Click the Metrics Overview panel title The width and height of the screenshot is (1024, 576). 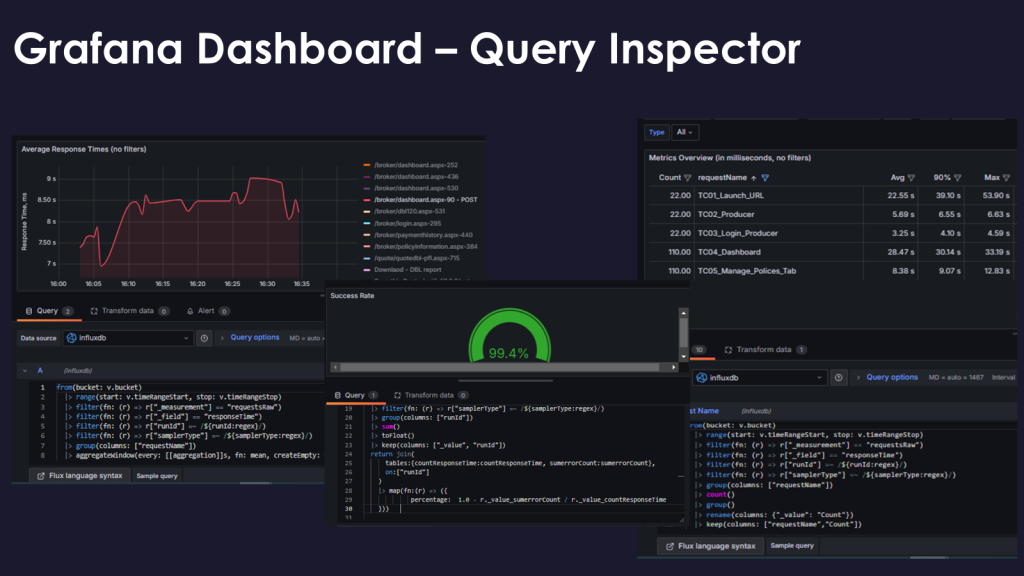coord(729,158)
